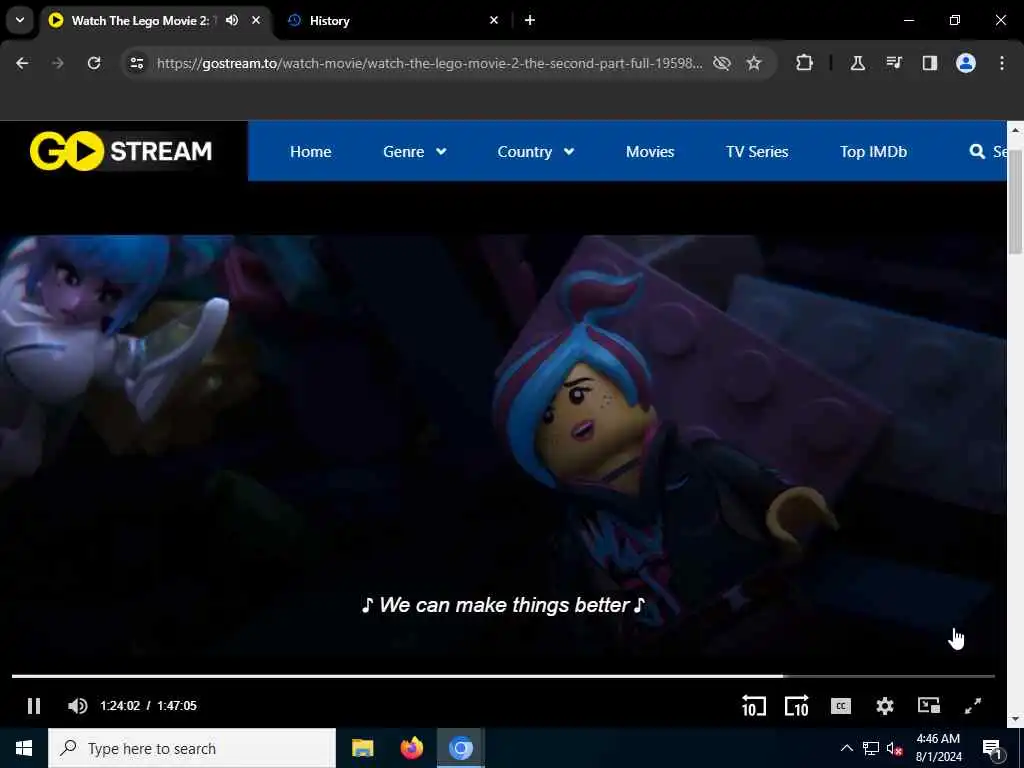This screenshot has width=1024, height=768.
Task: Click the crossed-eye tracking protection icon
Action: [x=722, y=63]
